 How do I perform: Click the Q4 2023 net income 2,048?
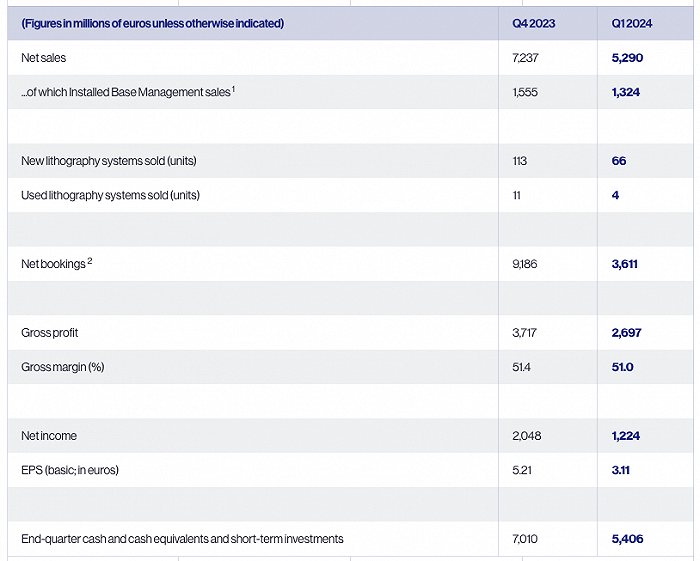pyautogui.click(x=527, y=436)
